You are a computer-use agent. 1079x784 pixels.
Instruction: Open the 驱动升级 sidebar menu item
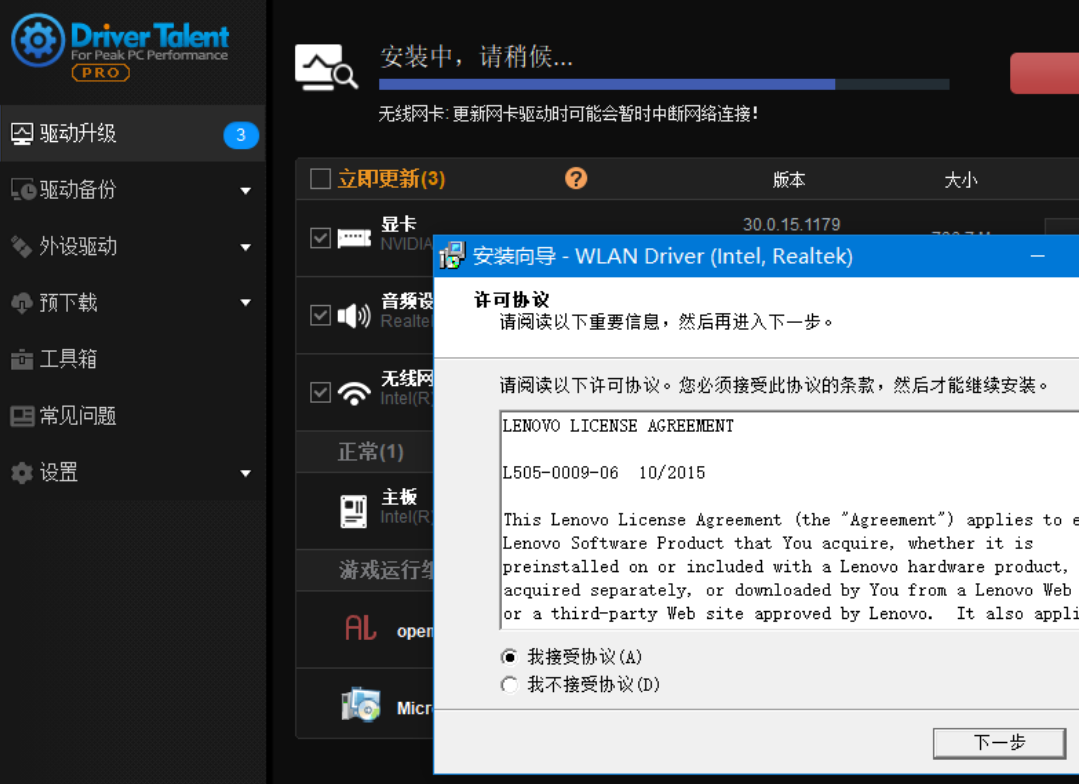coord(133,134)
